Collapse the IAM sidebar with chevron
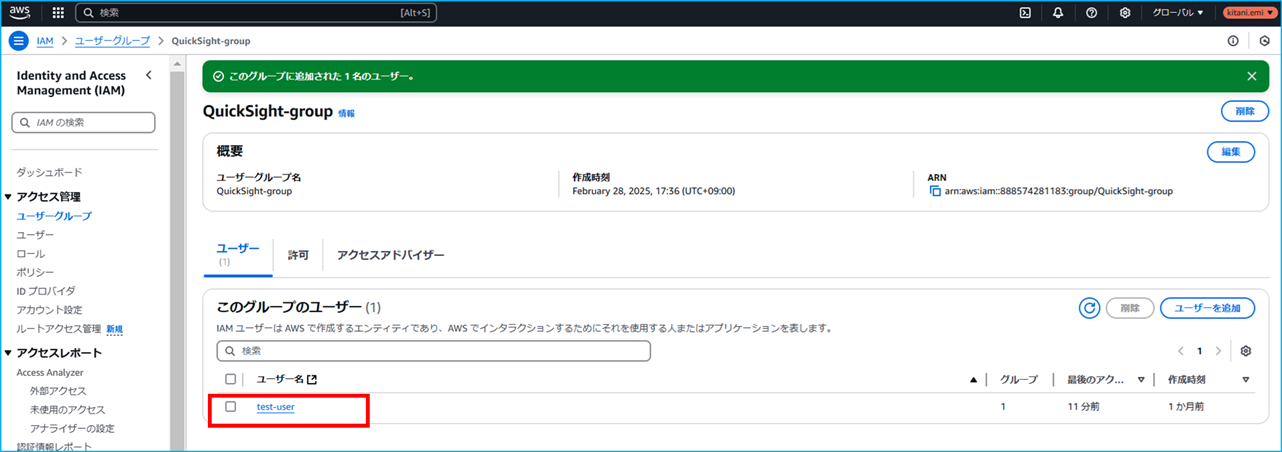 coord(149,75)
